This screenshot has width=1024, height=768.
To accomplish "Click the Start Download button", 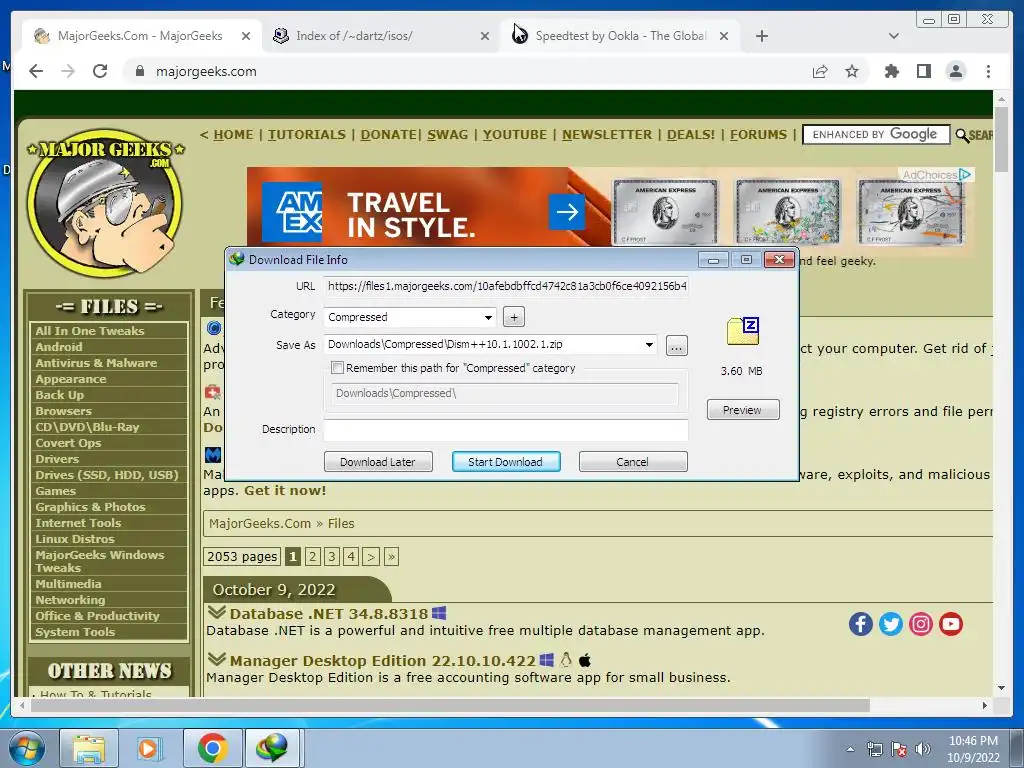I will [x=505, y=462].
